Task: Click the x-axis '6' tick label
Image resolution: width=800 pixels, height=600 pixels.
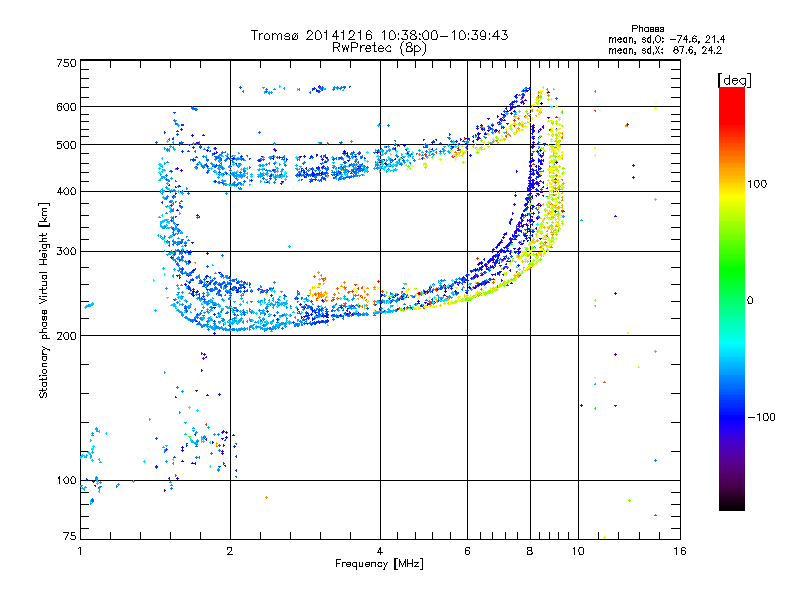Action: tap(467, 551)
